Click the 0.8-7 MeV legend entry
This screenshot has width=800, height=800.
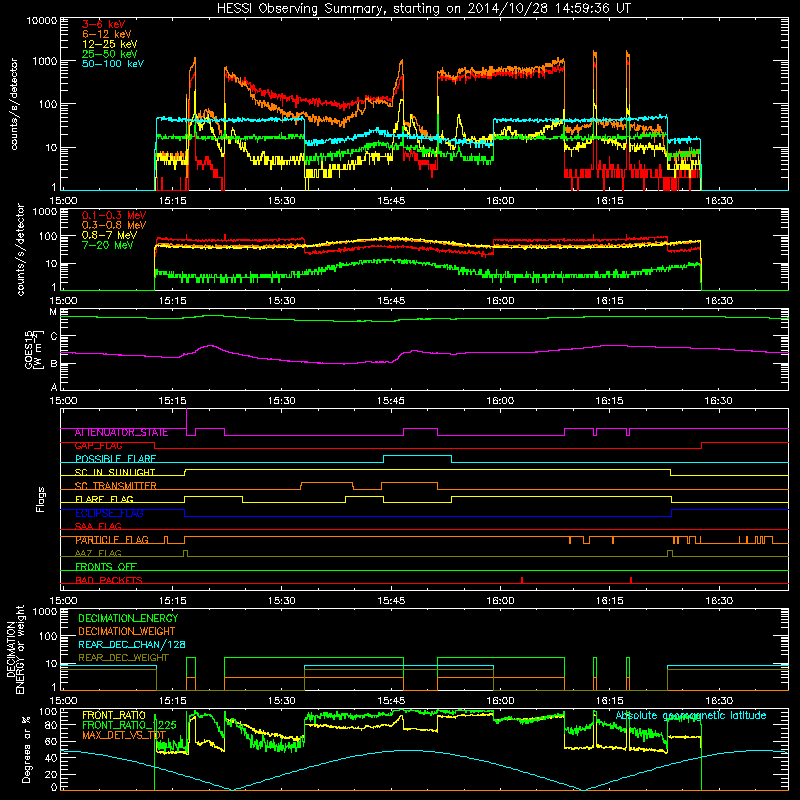[x=110, y=235]
